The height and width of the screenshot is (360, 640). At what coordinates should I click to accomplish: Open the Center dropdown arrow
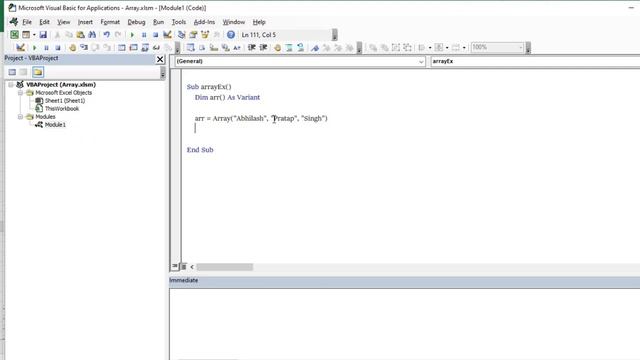[x=447, y=48]
